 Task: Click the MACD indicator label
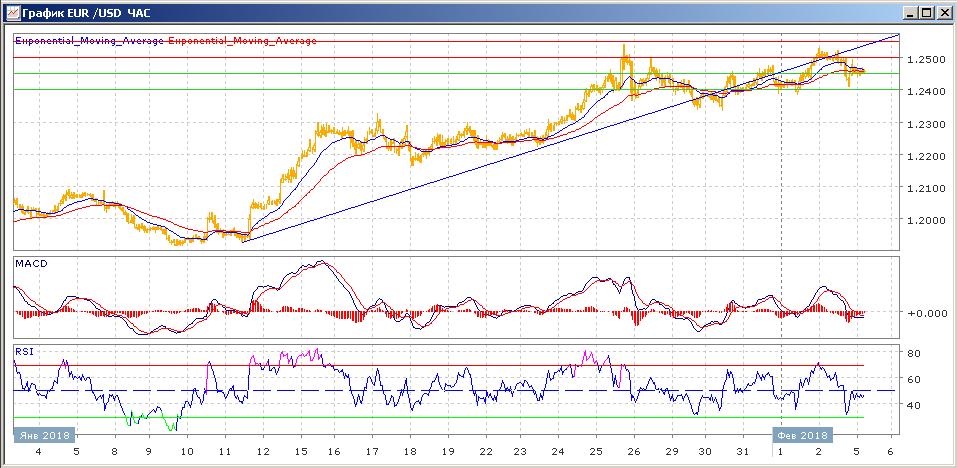[x=30, y=264]
